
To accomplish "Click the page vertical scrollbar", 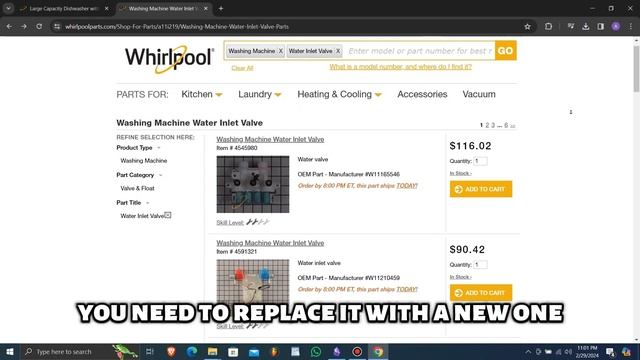I will [x=636, y=68].
